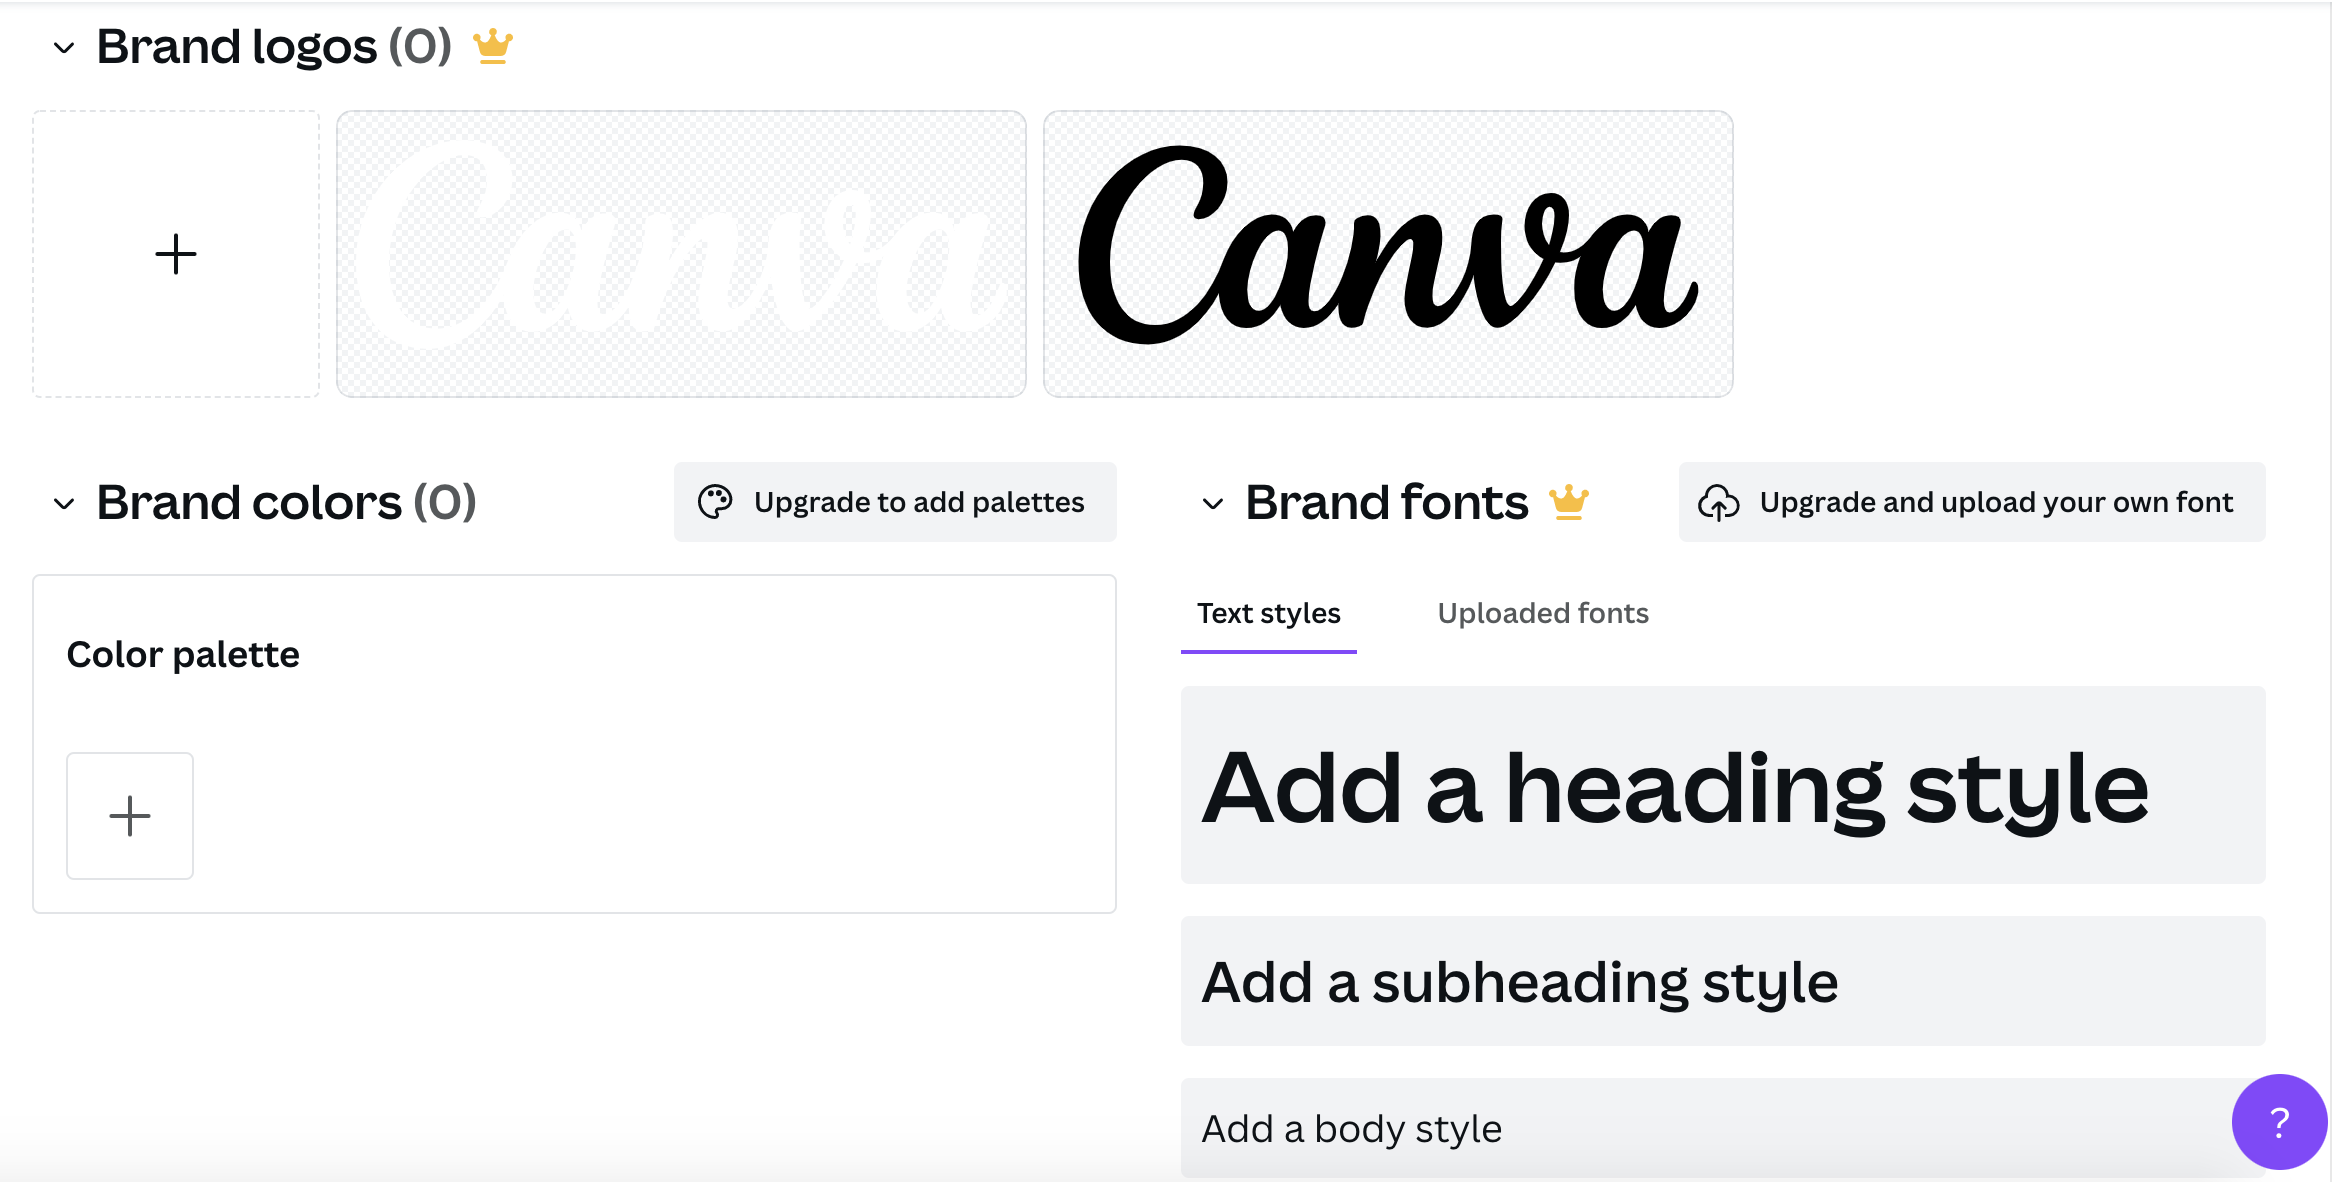This screenshot has height=1182, width=2332.
Task: Switch to the Text styles tab
Action: [1269, 614]
